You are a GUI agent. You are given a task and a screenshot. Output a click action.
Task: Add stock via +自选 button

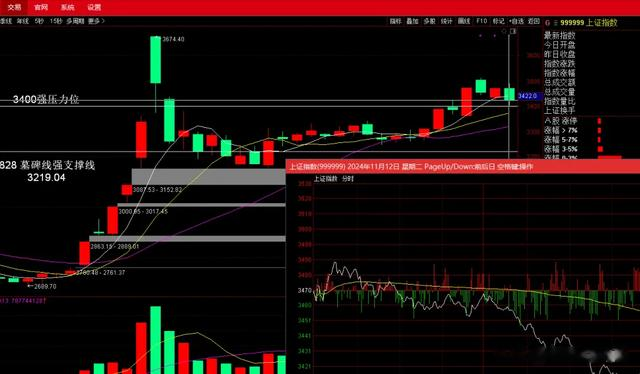[x=516, y=21]
